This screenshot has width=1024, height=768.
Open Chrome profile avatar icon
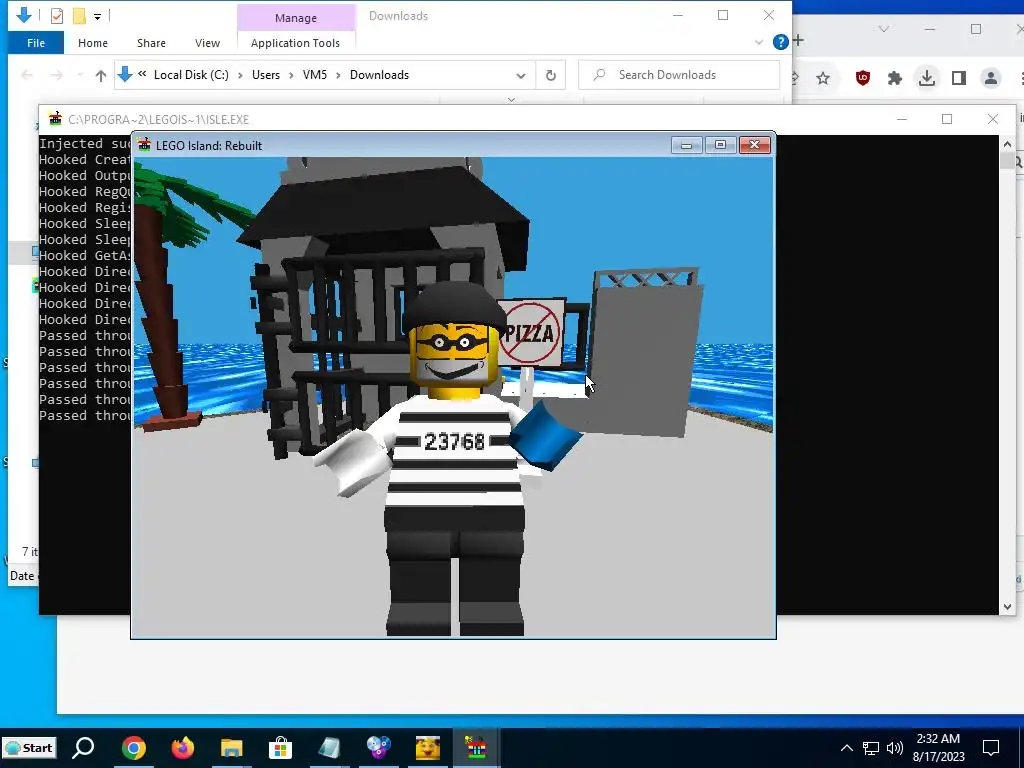[991, 78]
